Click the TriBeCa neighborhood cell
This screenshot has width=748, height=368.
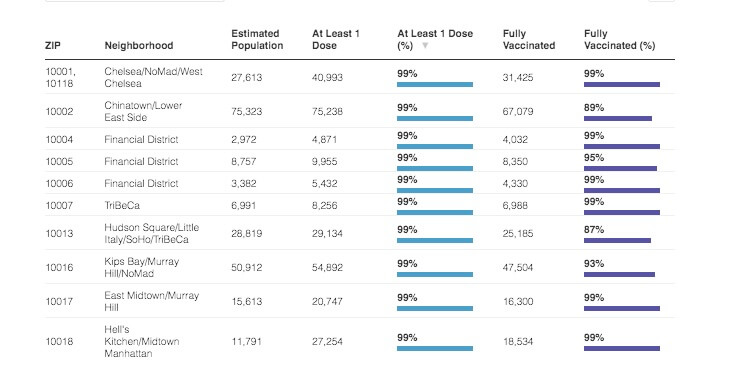(x=122, y=206)
